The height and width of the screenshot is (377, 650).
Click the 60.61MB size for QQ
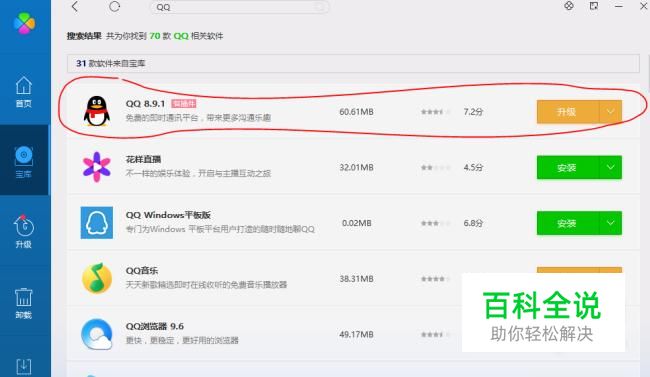pyautogui.click(x=357, y=112)
